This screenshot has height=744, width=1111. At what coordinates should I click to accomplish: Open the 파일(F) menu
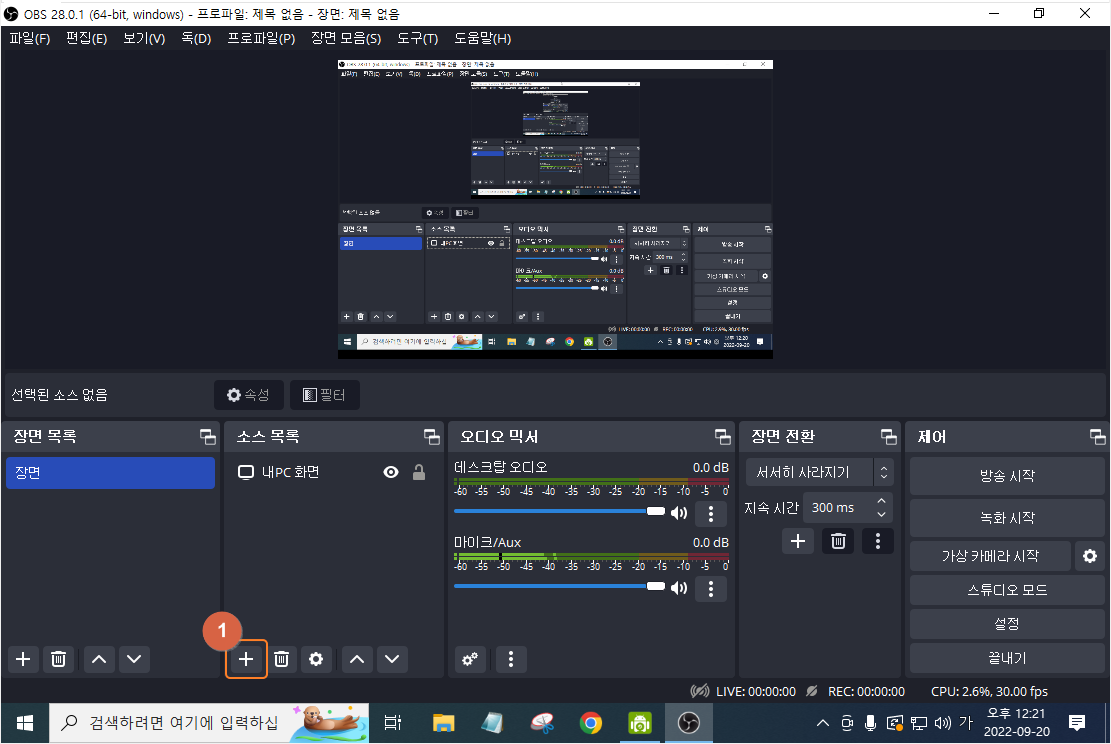(x=29, y=38)
